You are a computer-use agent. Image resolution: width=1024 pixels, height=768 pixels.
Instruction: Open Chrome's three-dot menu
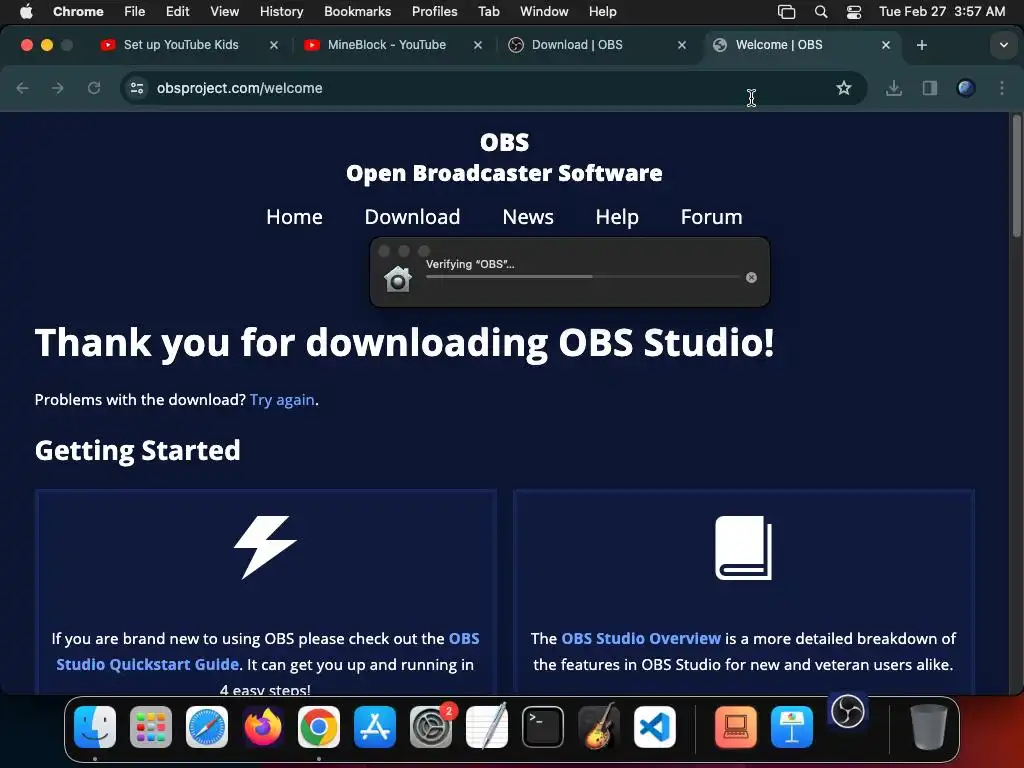click(x=1002, y=88)
